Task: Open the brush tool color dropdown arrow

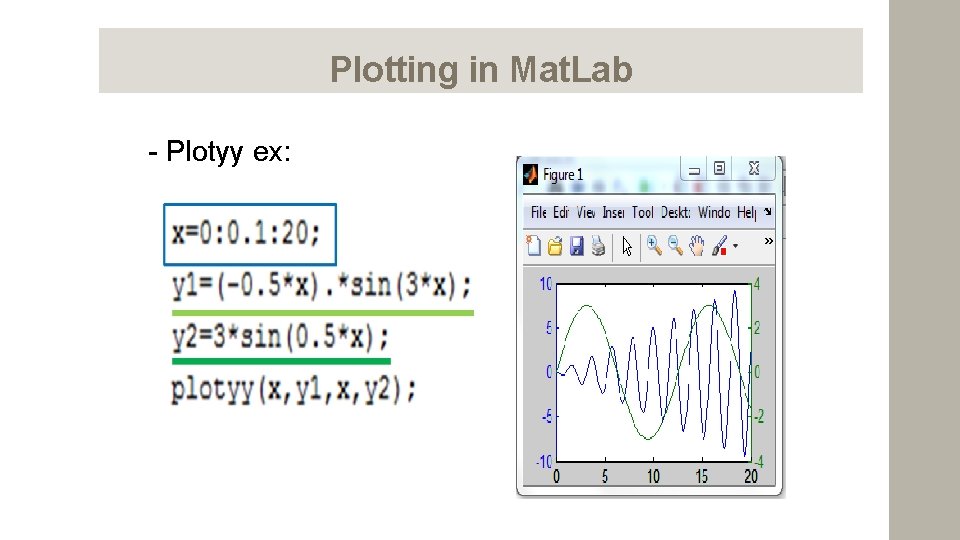Action: pyautogui.click(x=735, y=247)
